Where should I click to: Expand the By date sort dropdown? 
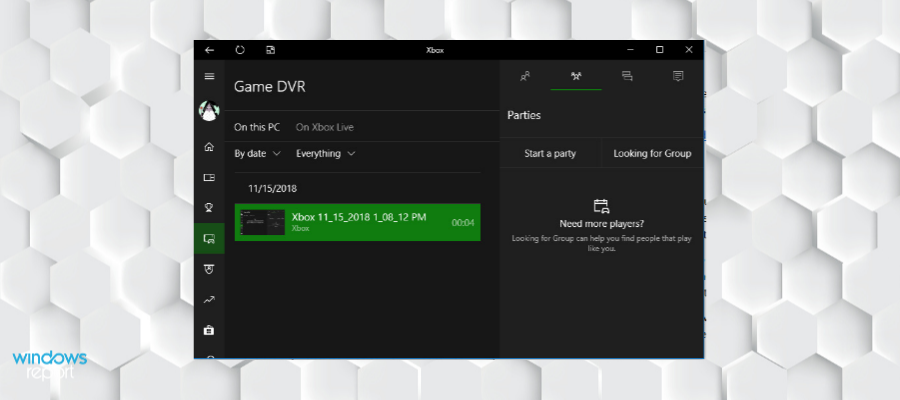257,153
